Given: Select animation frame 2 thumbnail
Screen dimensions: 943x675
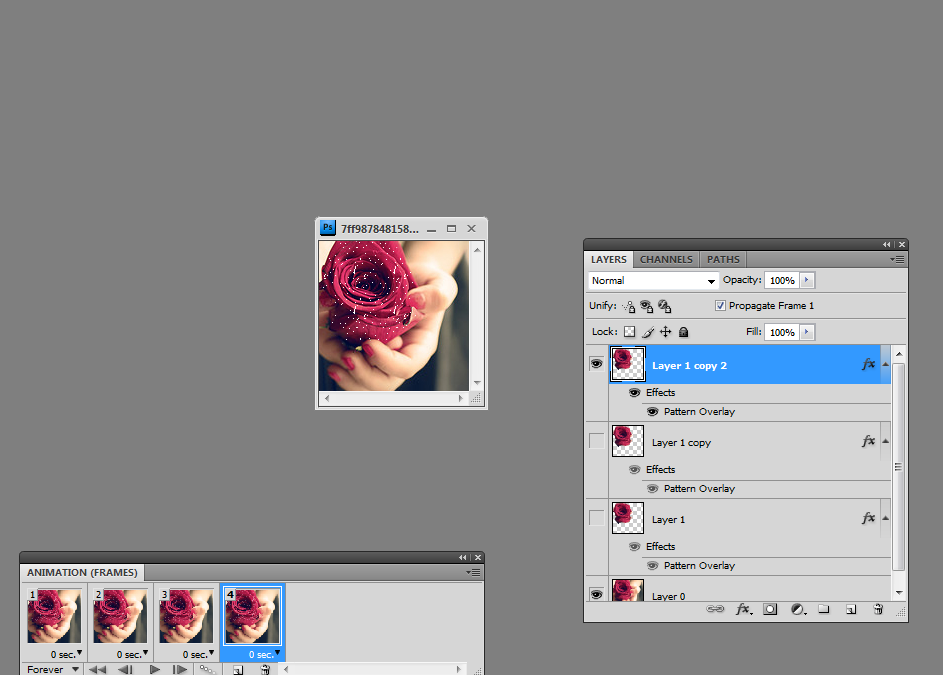Looking at the screenshot, I should click(120, 615).
